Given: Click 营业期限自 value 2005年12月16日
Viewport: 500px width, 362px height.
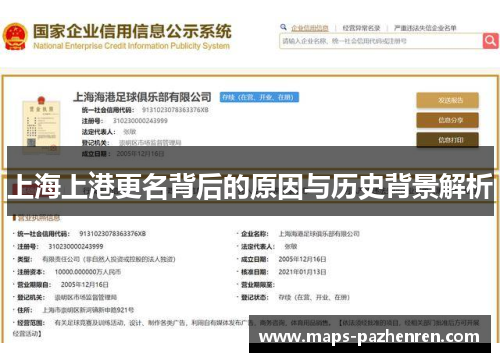Looking at the screenshot, I should pyautogui.click(x=85, y=285).
